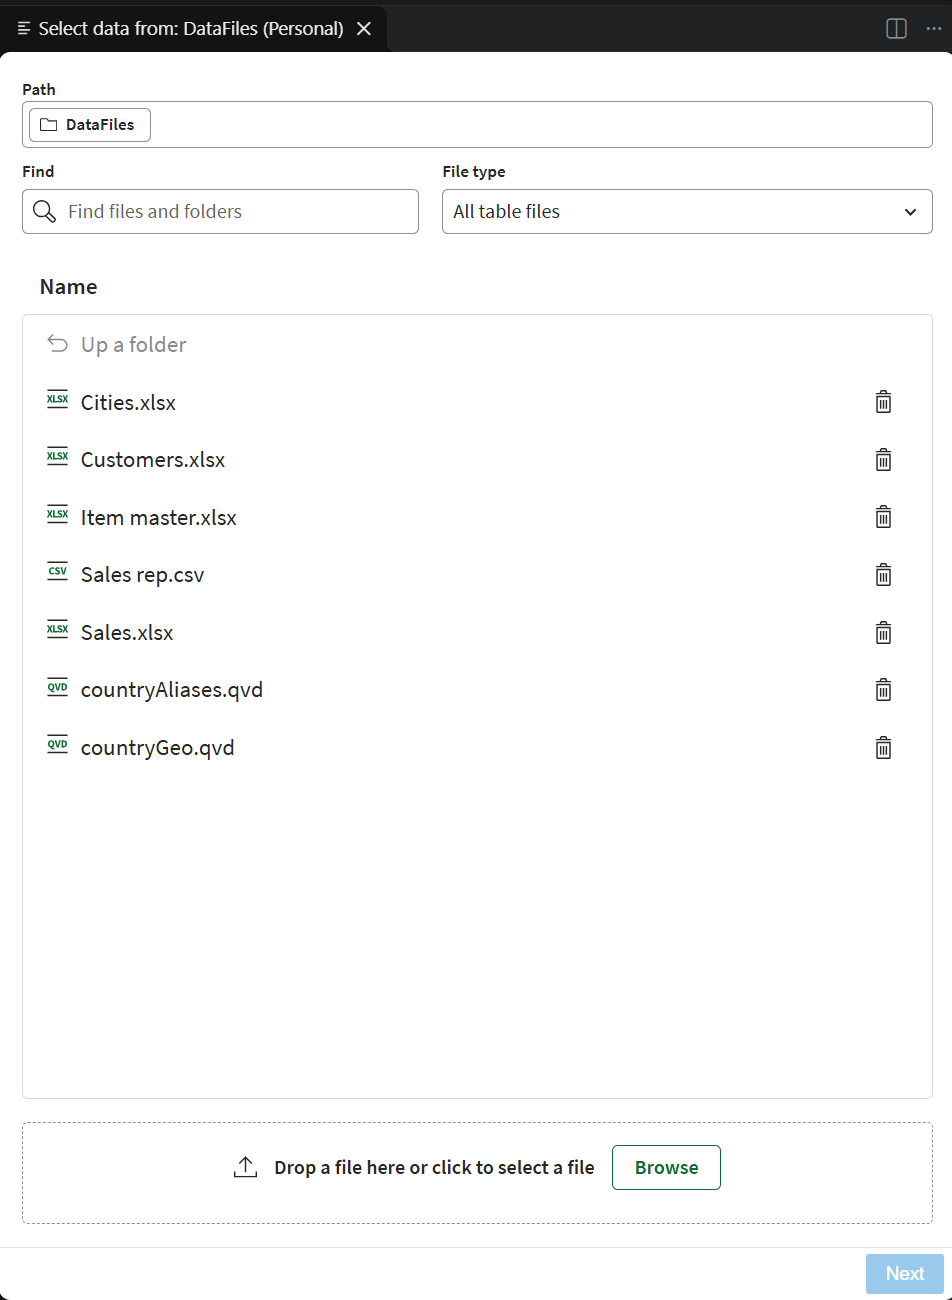Viewport: 952px width, 1300px height.
Task: Delete countryGeo.qvd via its trash icon
Action: pos(883,748)
